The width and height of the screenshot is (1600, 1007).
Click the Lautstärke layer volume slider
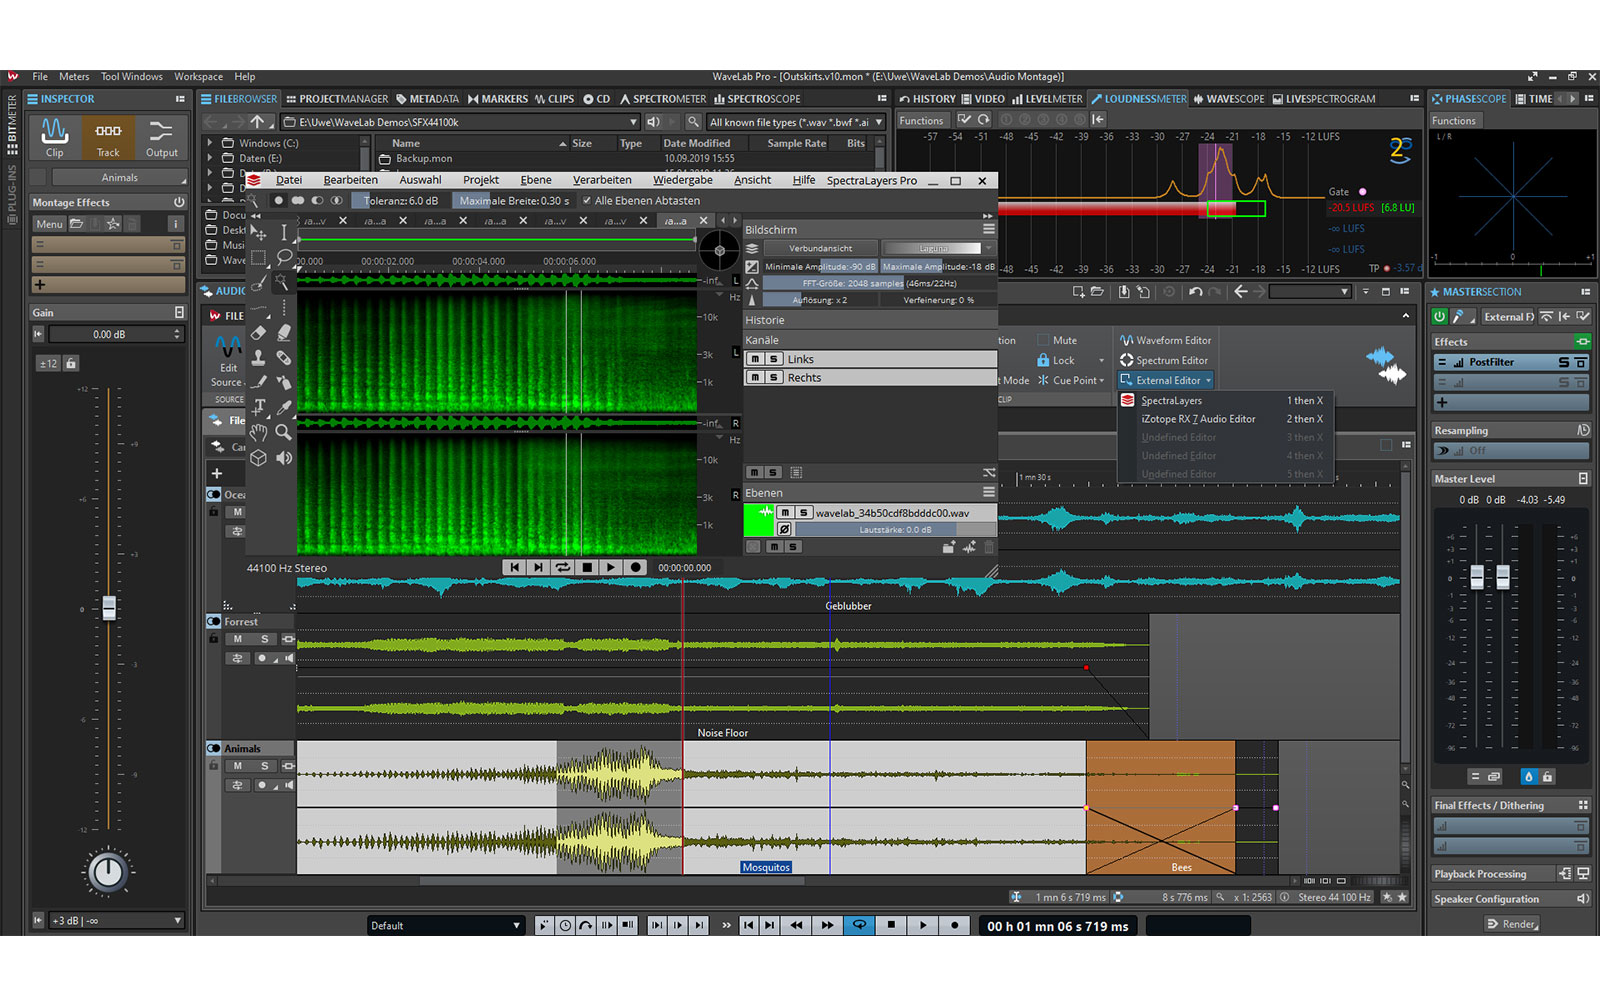pyautogui.click(x=894, y=530)
